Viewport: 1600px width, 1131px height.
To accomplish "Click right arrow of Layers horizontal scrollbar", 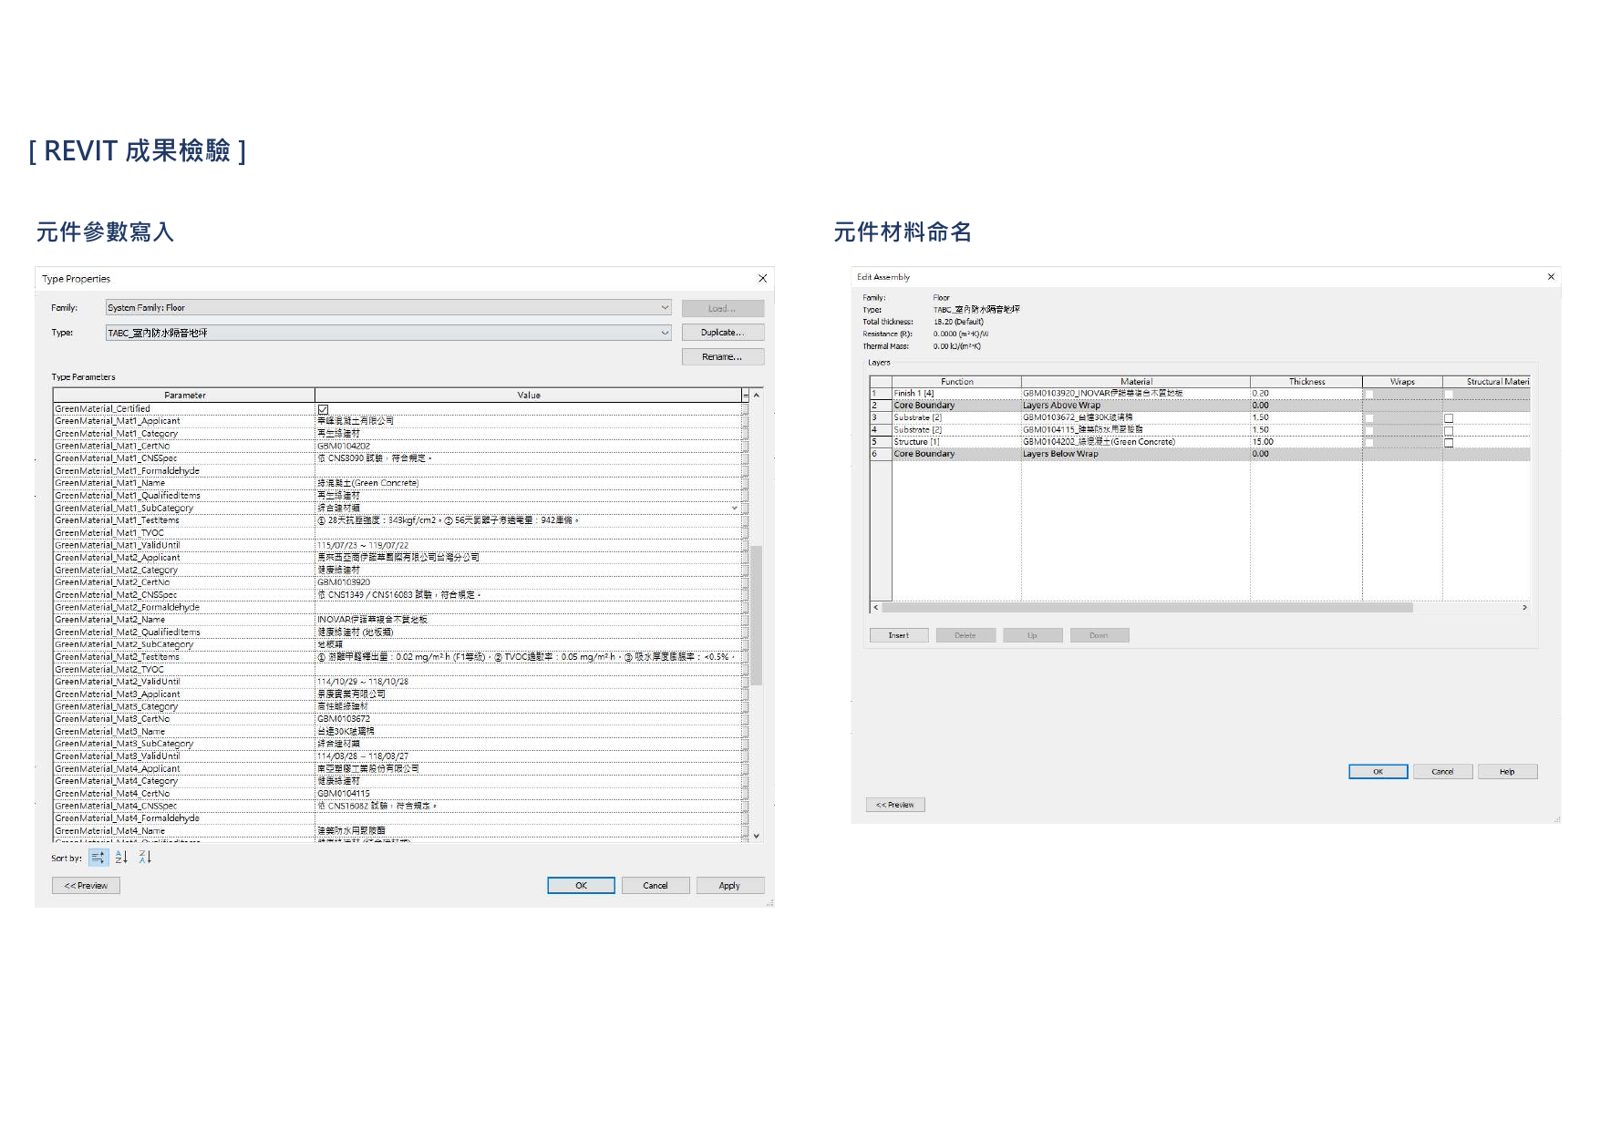I will tap(1524, 607).
